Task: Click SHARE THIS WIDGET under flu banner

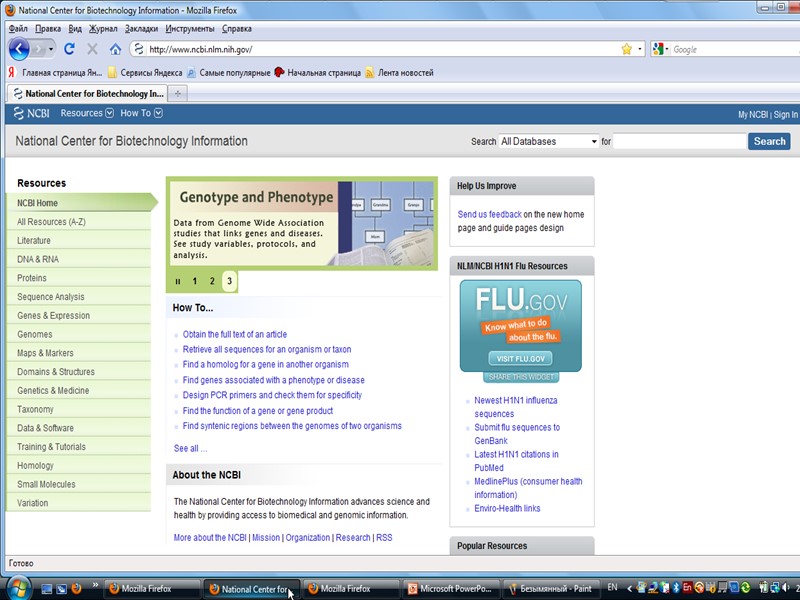Action: click(521, 377)
